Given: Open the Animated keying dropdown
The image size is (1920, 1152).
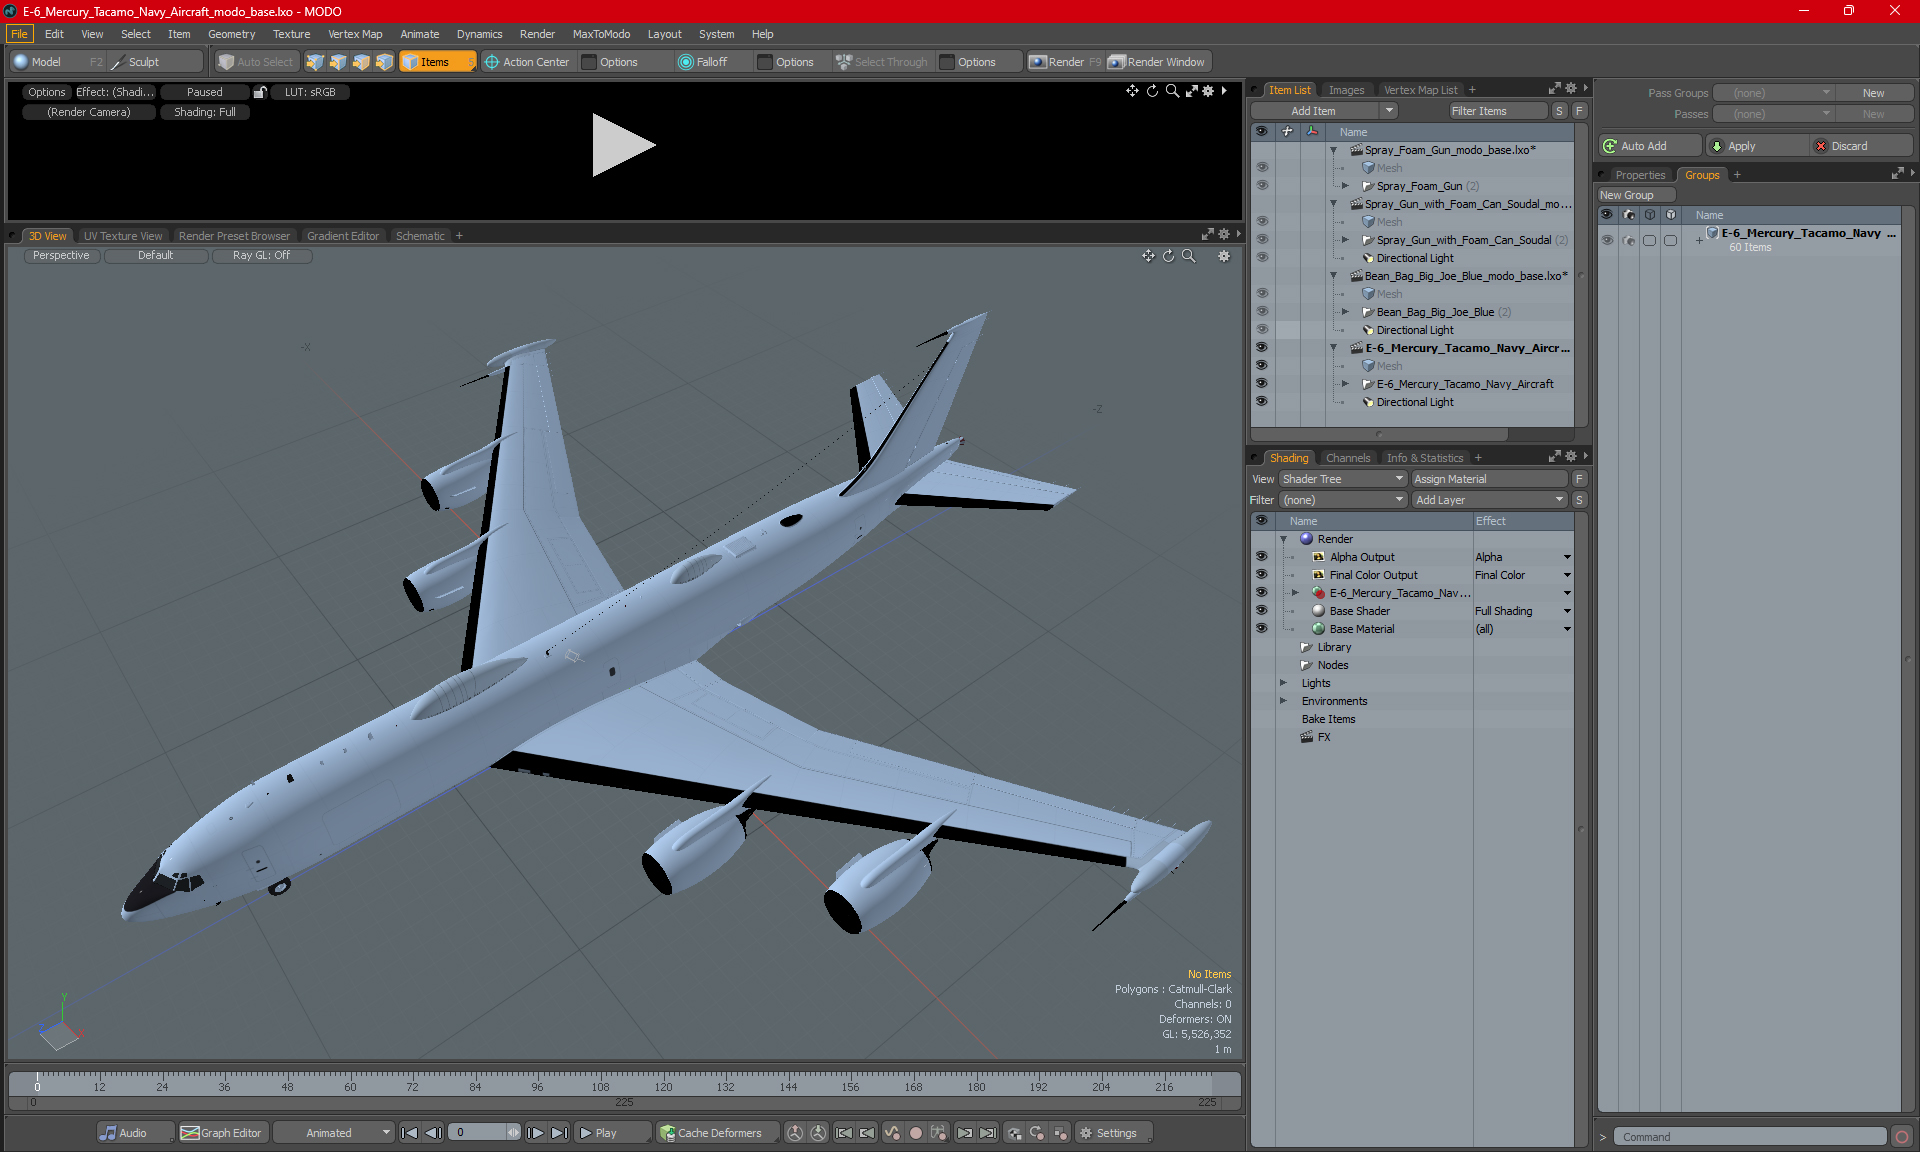Looking at the screenshot, I should (334, 1133).
